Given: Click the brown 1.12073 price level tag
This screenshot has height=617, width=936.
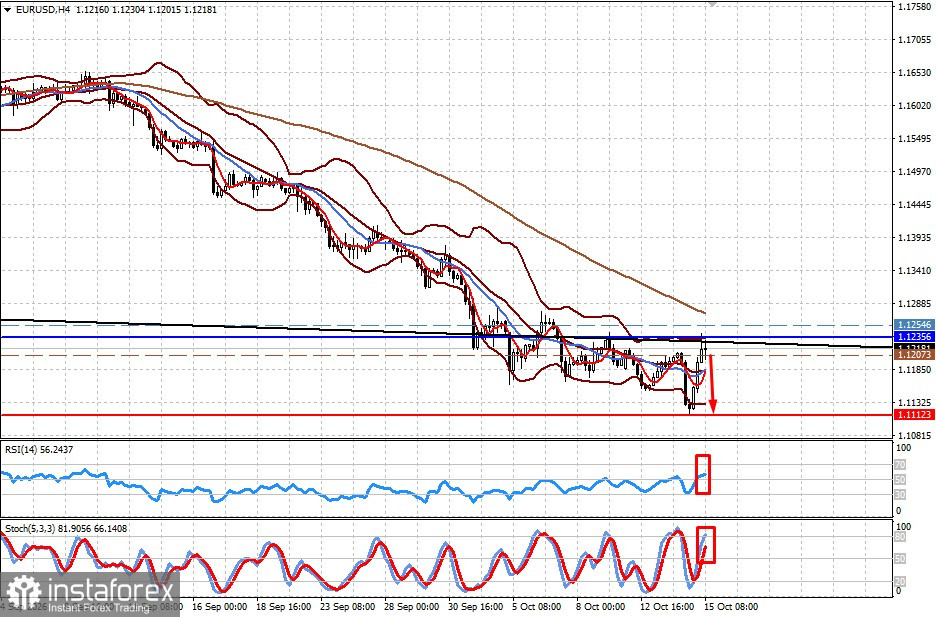Looking at the screenshot, I should click(913, 355).
